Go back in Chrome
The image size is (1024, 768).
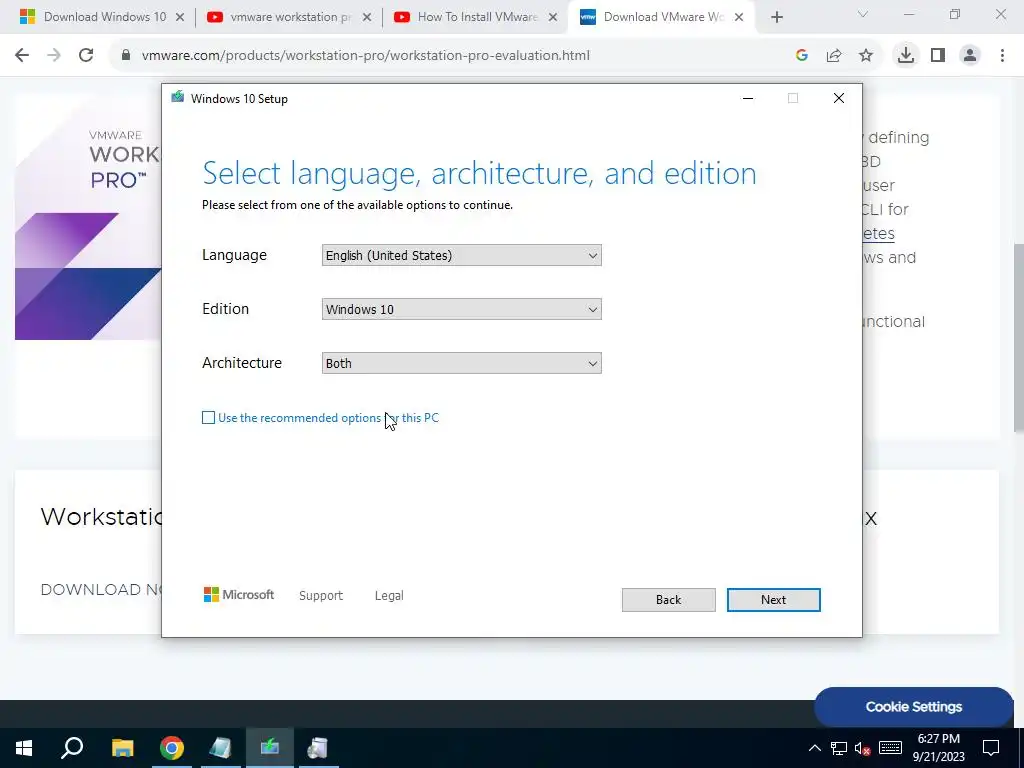[x=22, y=56]
